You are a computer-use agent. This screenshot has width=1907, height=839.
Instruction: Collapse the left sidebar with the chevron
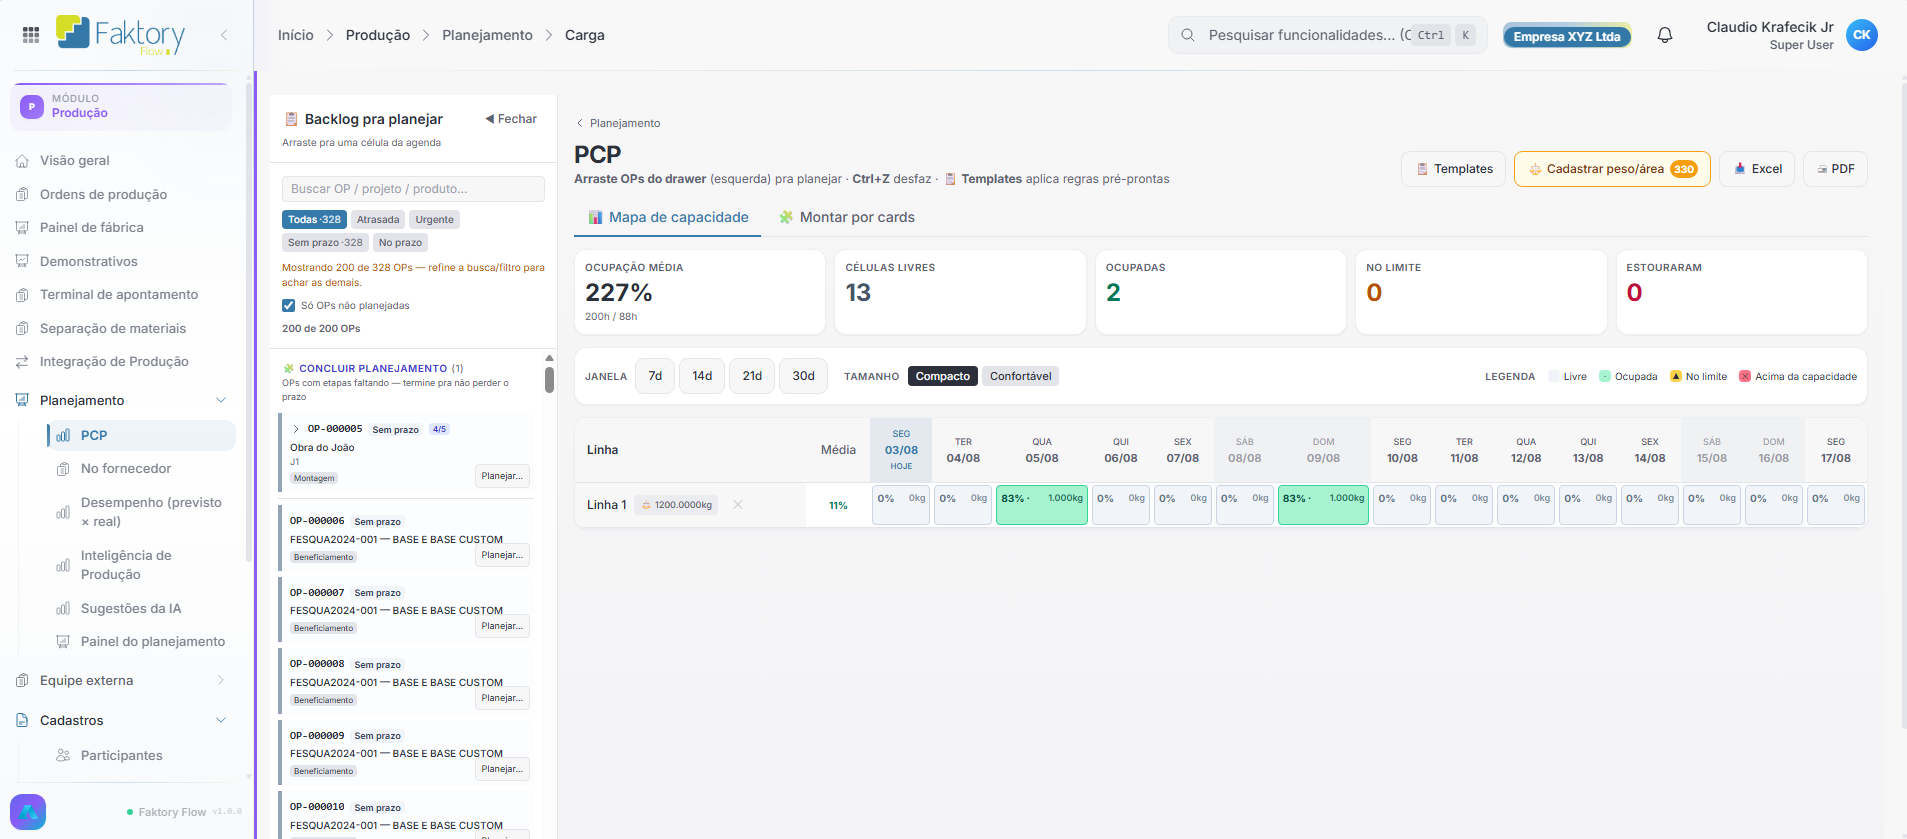[224, 35]
